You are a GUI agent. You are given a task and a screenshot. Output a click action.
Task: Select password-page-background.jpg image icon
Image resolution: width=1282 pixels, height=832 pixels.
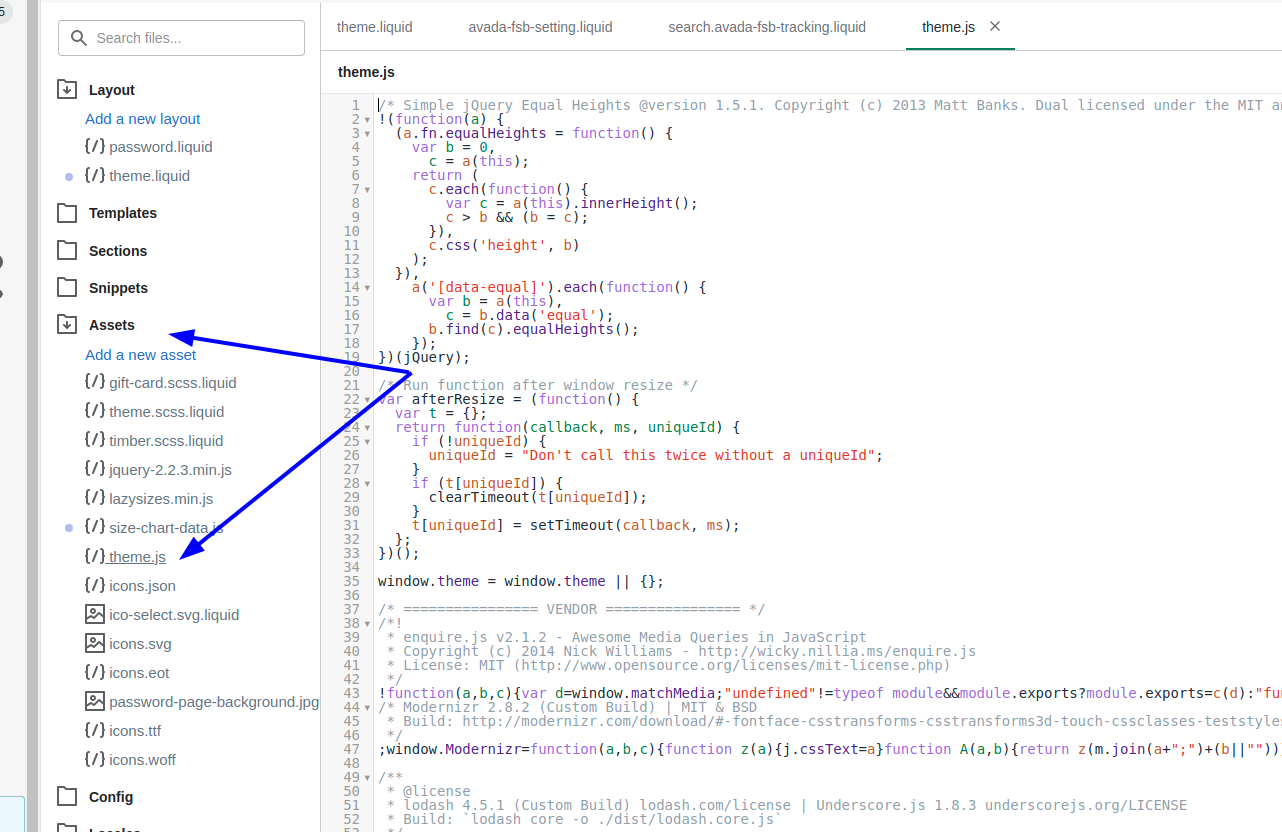point(95,701)
